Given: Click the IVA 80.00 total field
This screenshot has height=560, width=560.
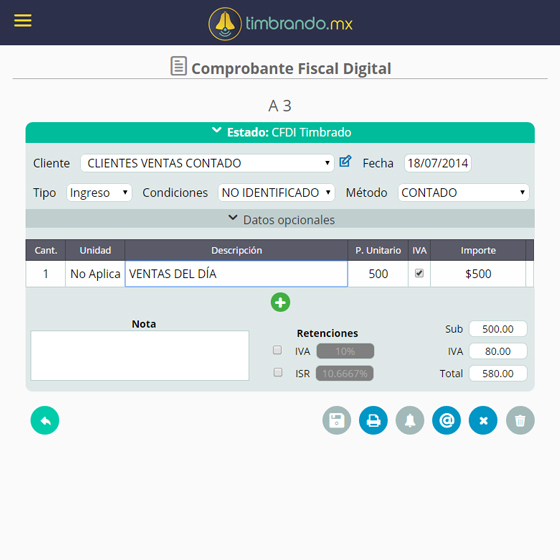Looking at the screenshot, I should tap(498, 351).
